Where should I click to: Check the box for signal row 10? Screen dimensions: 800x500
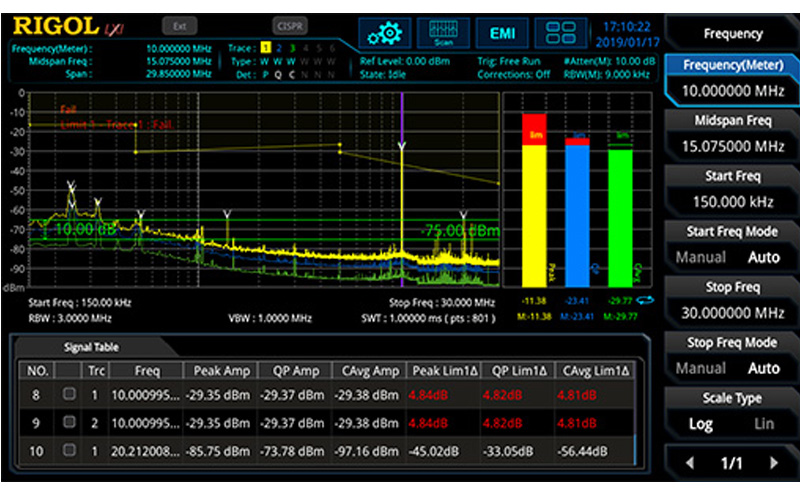pos(70,451)
